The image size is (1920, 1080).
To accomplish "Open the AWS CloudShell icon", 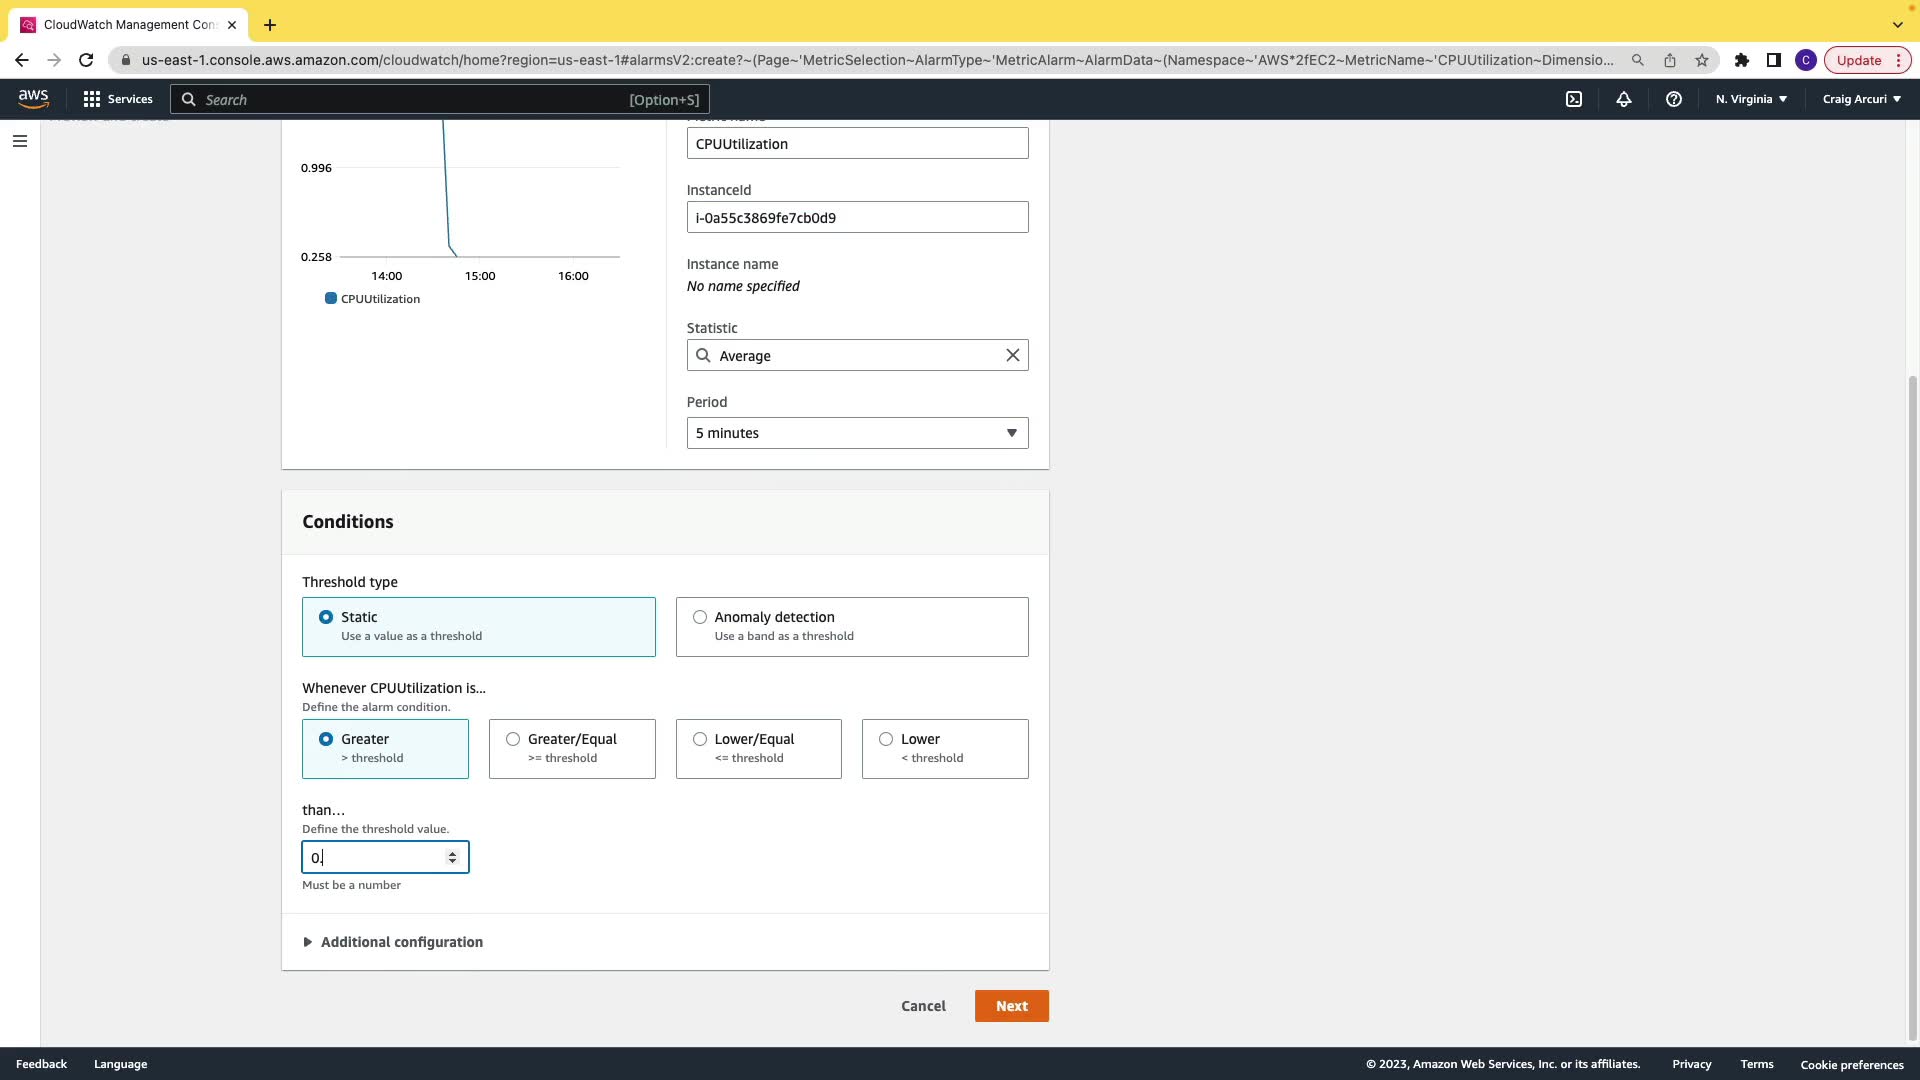I will [x=1574, y=99].
